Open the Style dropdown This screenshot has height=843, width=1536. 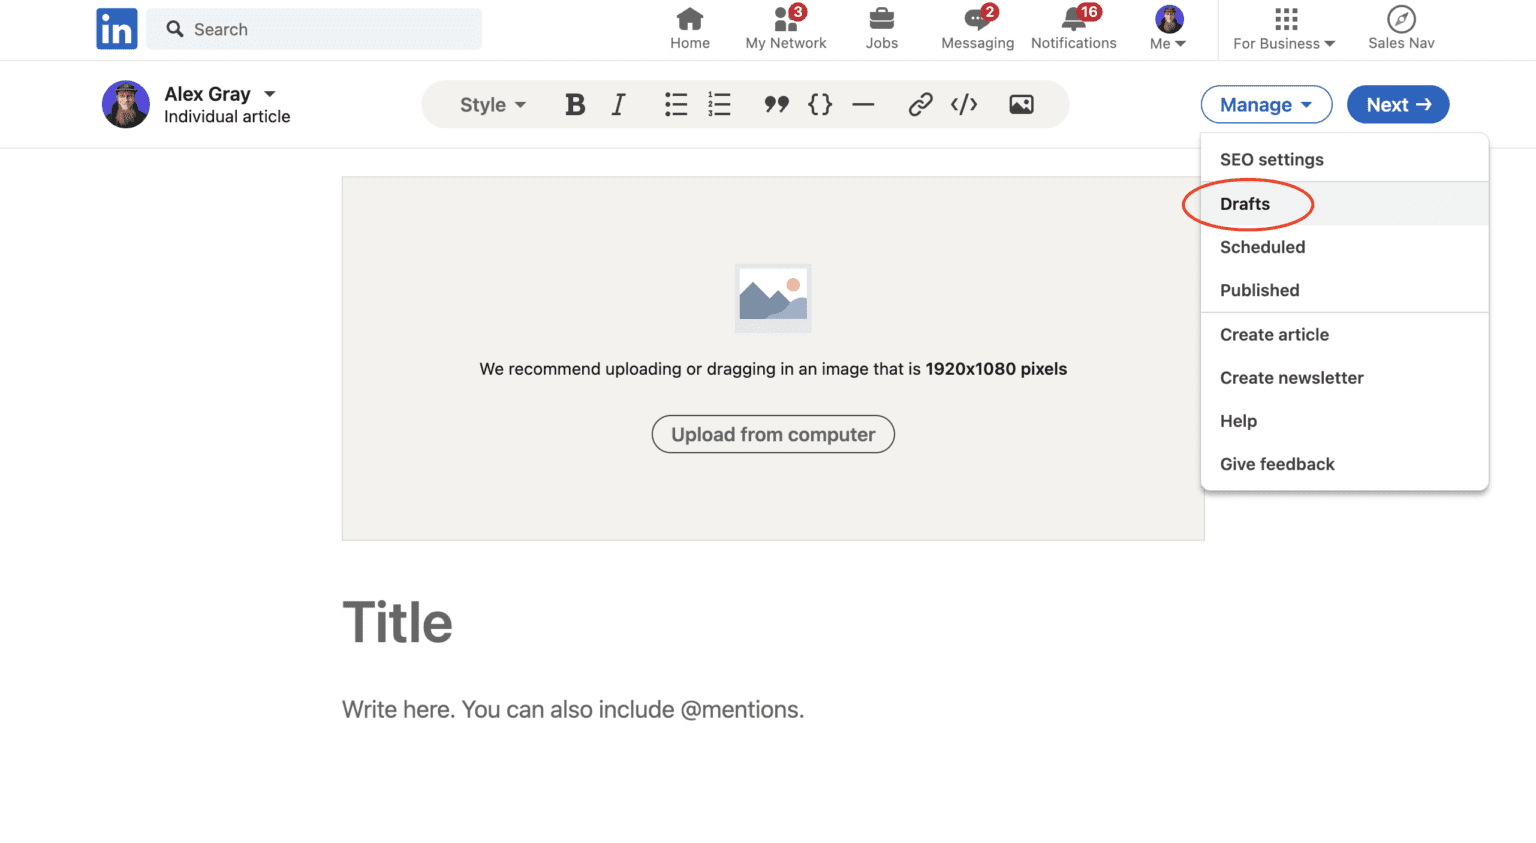(491, 104)
